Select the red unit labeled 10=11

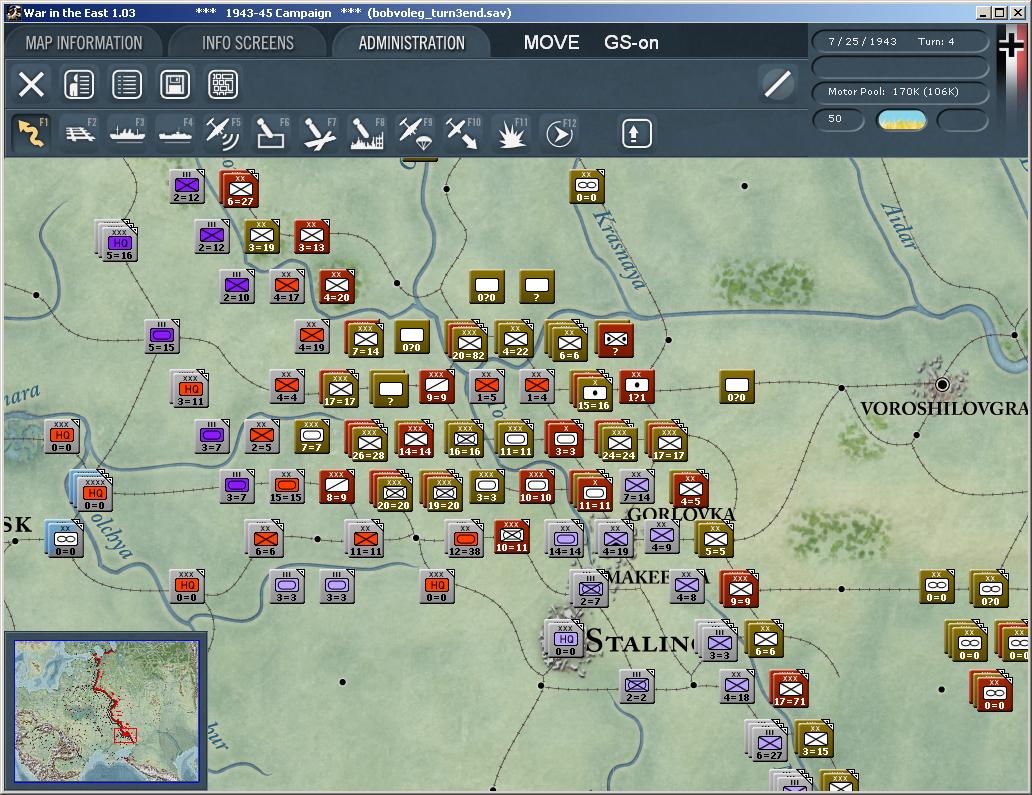[511, 536]
